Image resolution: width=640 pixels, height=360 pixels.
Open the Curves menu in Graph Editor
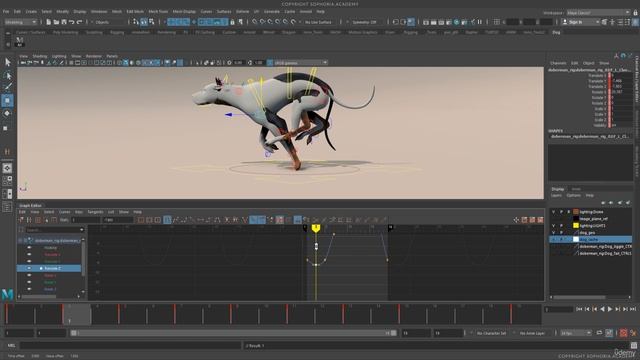[x=64, y=212]
